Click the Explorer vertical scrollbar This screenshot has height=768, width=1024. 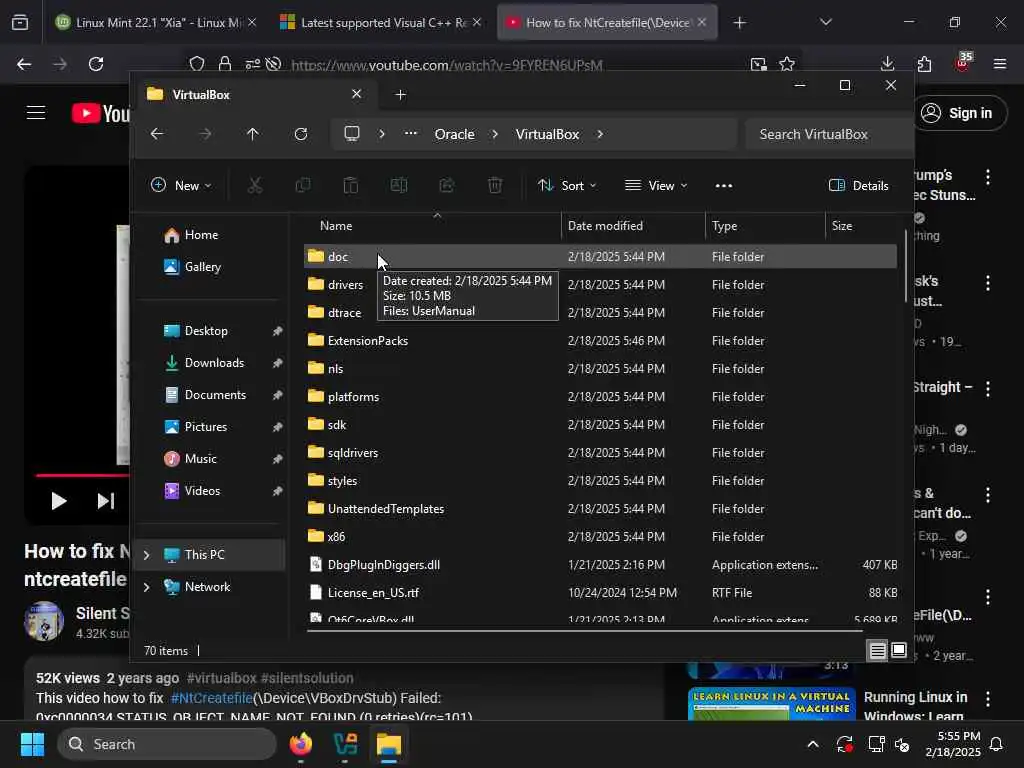[x=906, y=266]
